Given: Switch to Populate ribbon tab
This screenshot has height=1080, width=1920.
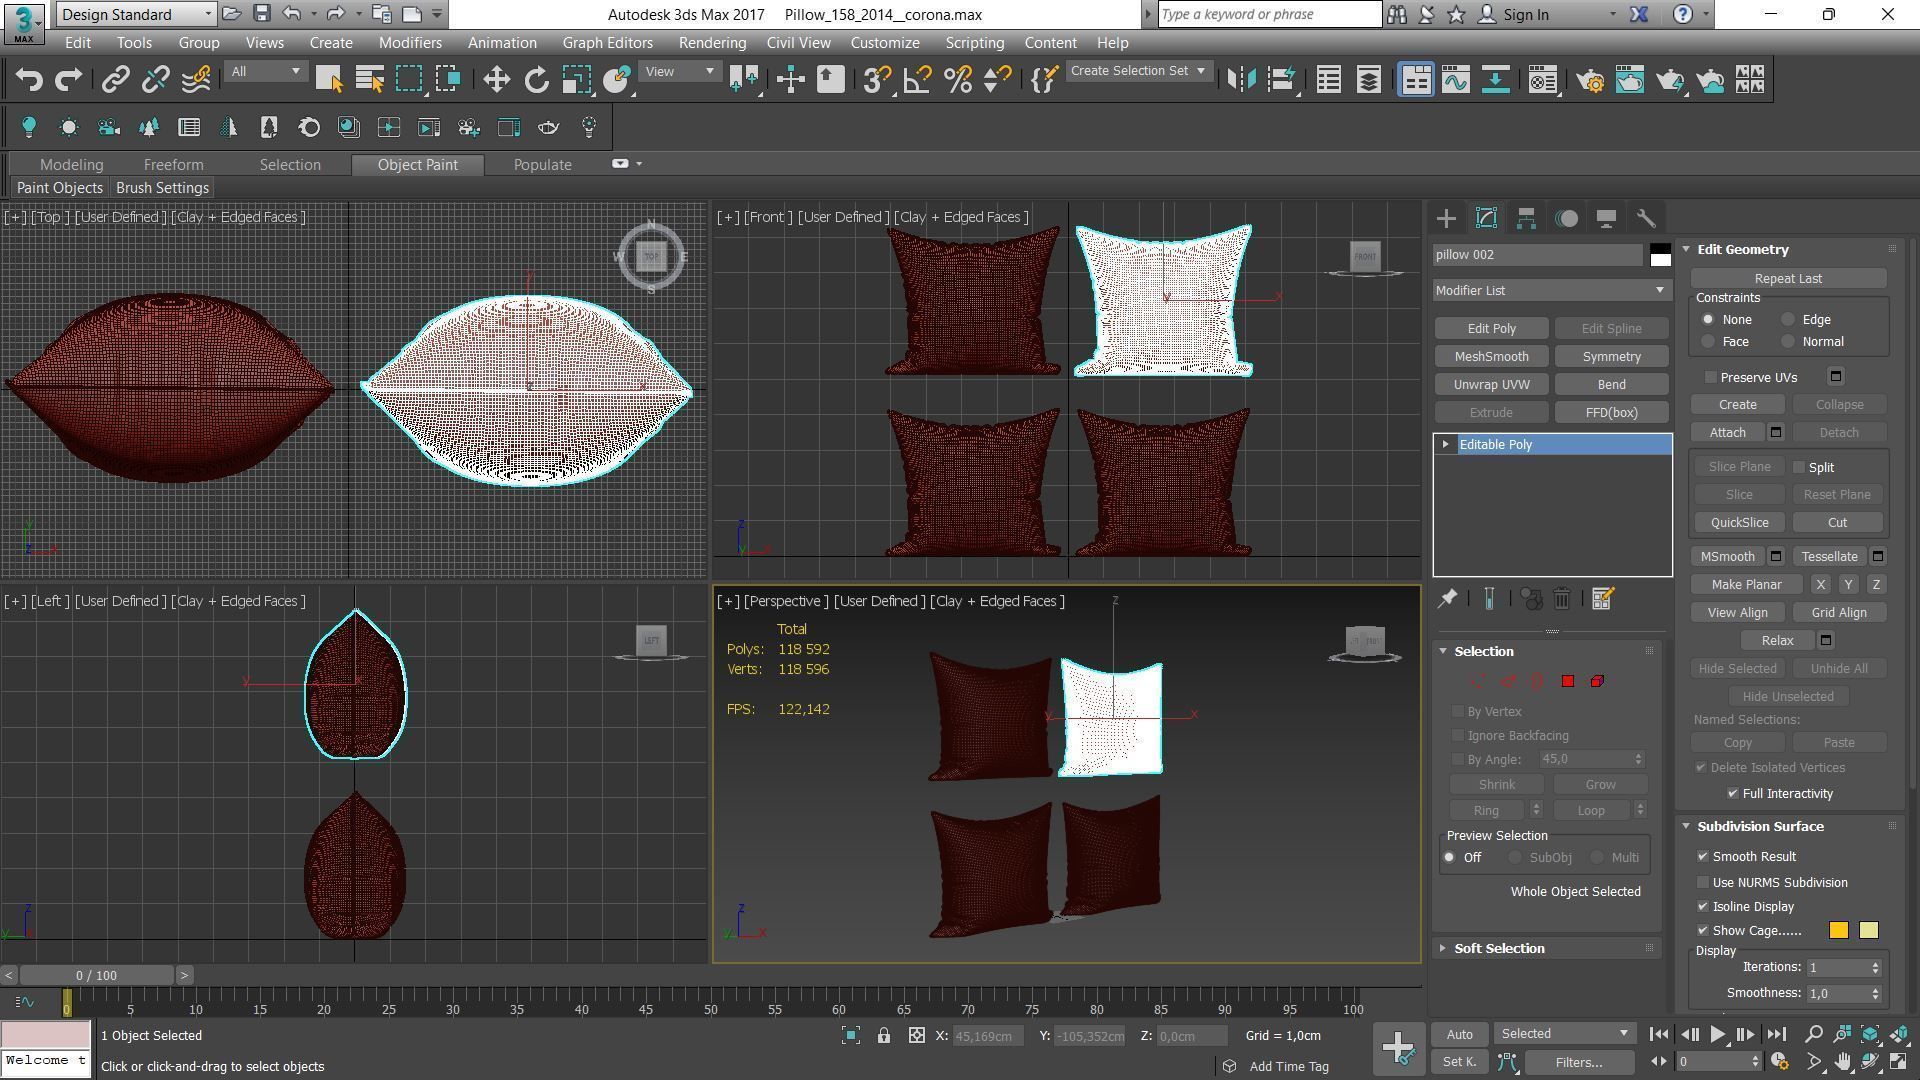Looking at the screenshot, I should pyautogui.click(x=542, y=164).
